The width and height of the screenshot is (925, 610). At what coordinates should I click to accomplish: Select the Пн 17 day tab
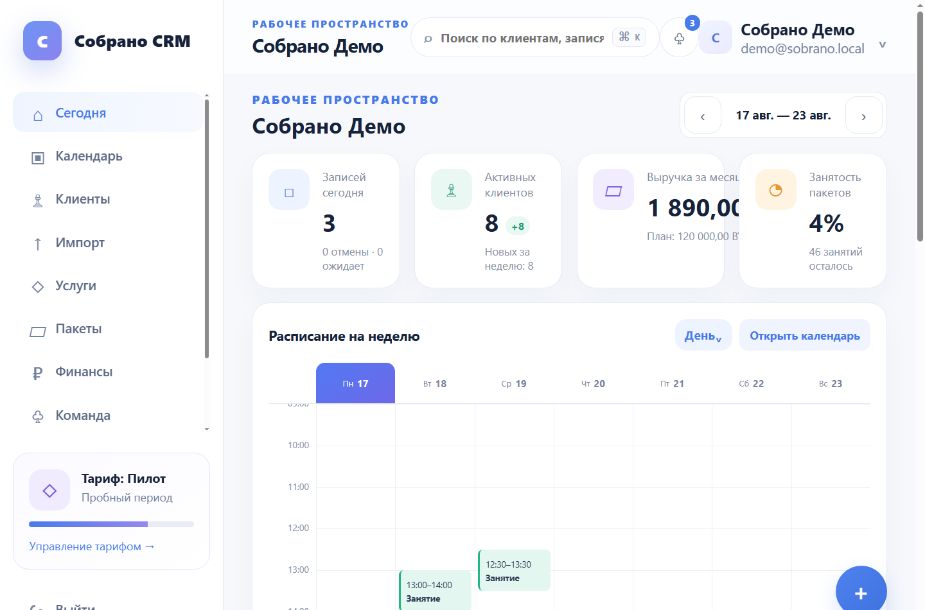click(x=355, y=383)
